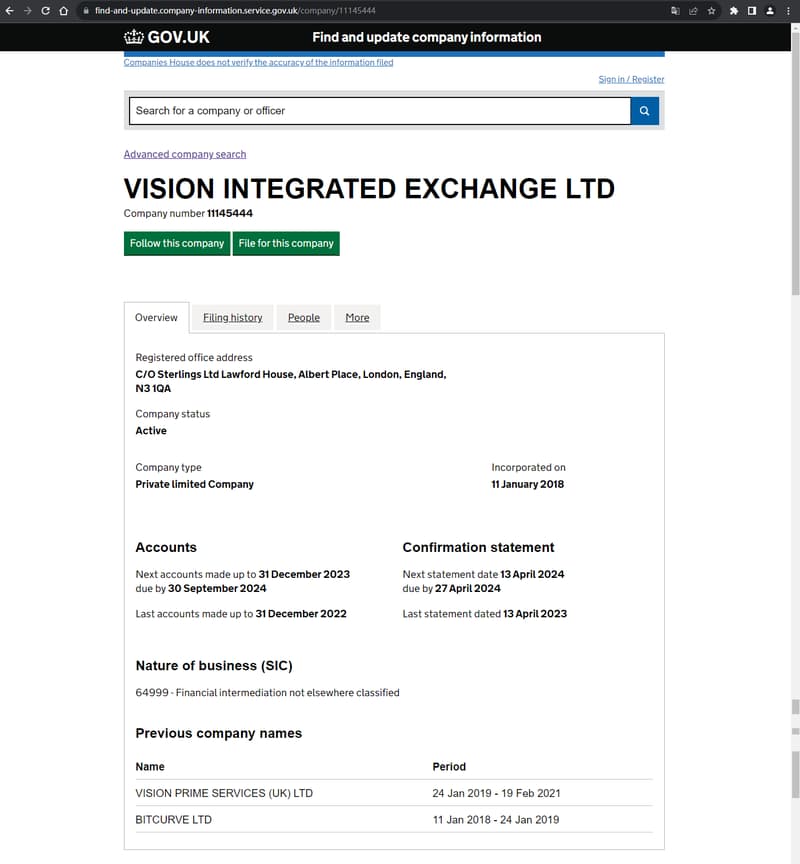Open the three-dot browser menu
This screenshot has width=800, height=864.
pos(788,10)
